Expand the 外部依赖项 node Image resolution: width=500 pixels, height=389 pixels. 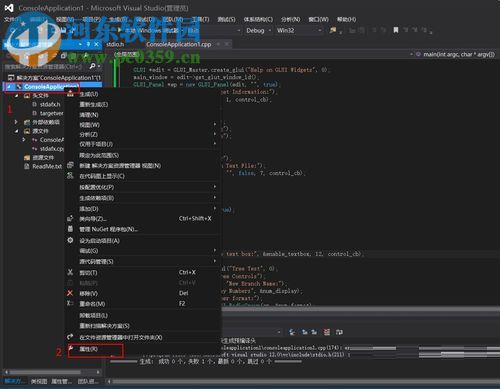[16, 122]
